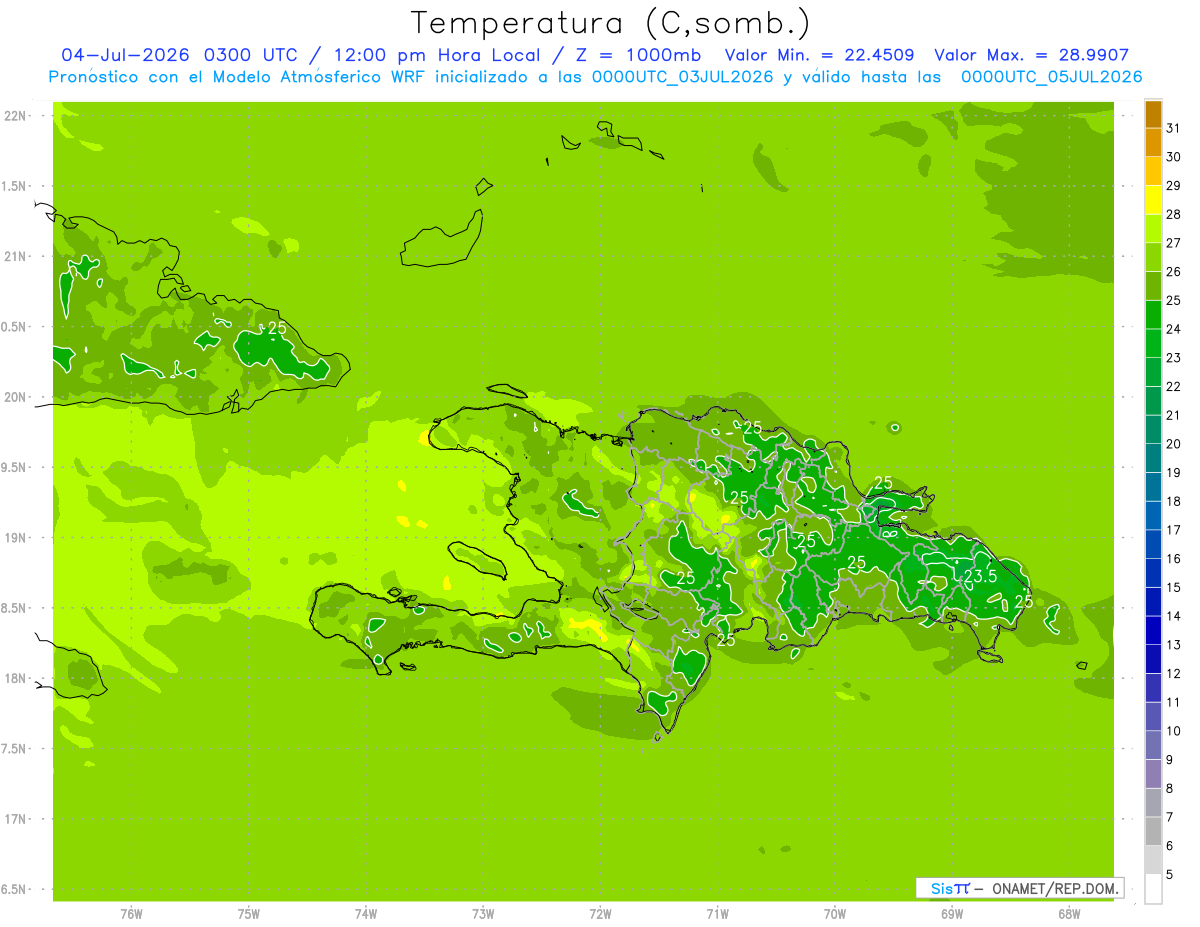Click the '18N' latitude axis label

[x=15, y=678]
